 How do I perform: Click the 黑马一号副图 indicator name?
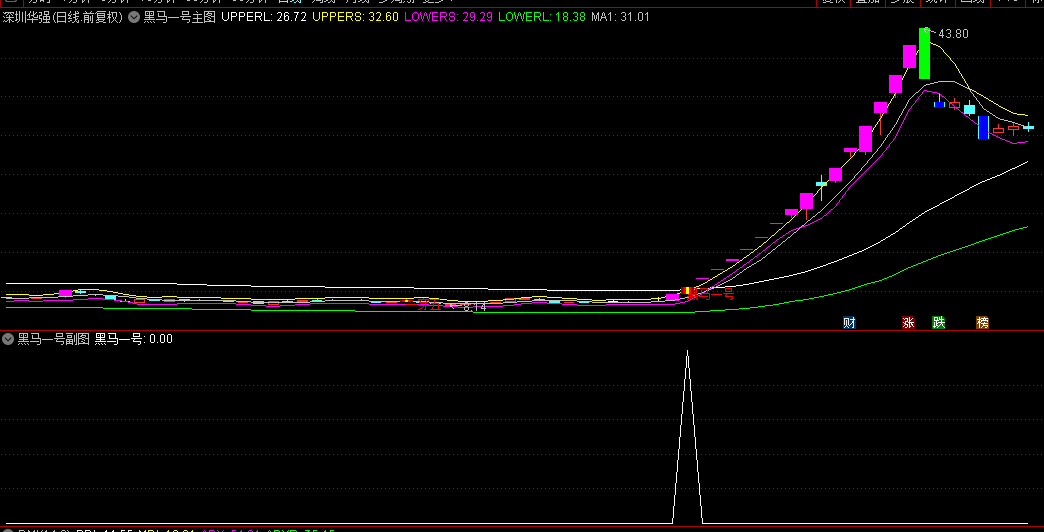click(x=53, y=339)
